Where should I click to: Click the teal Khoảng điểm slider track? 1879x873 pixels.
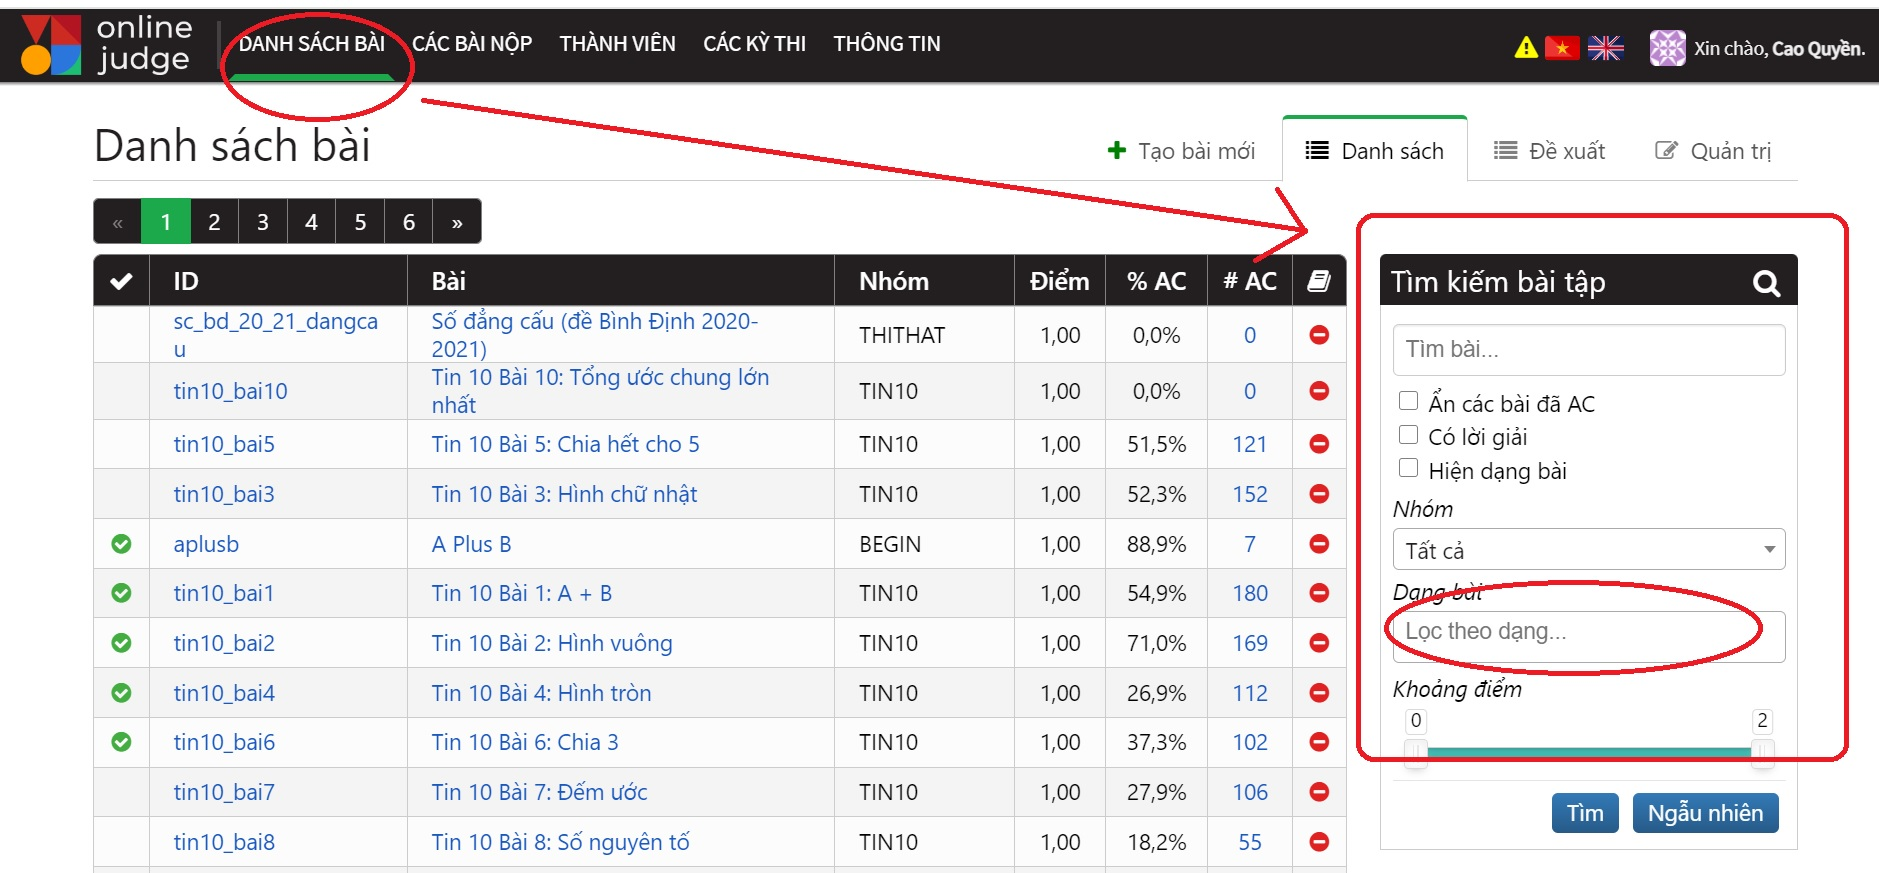[x=1588, y=753]
